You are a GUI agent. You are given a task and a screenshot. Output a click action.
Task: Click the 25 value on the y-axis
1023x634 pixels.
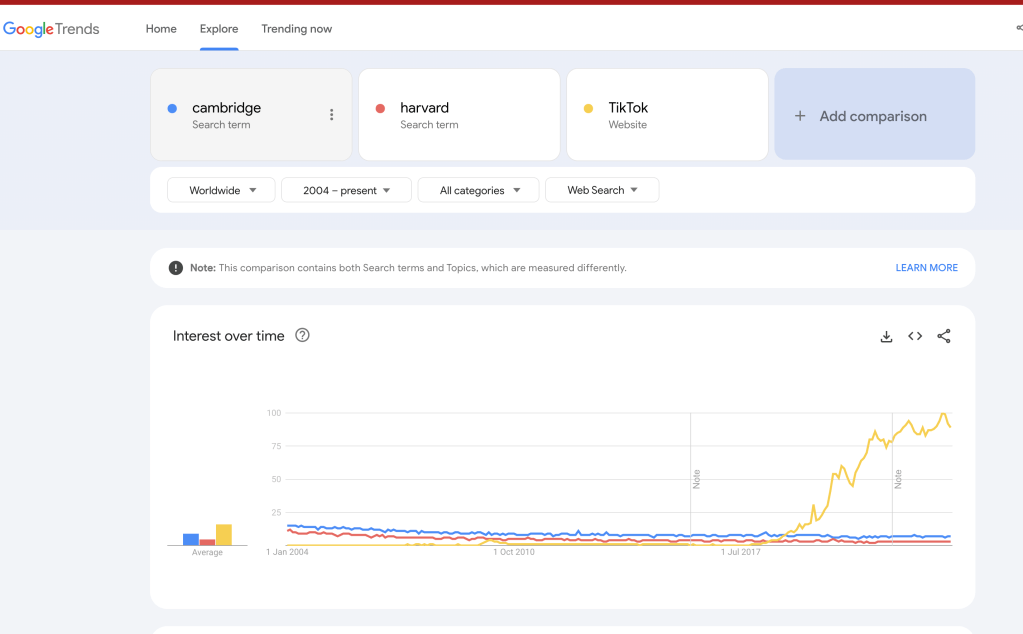coord(277,513)
